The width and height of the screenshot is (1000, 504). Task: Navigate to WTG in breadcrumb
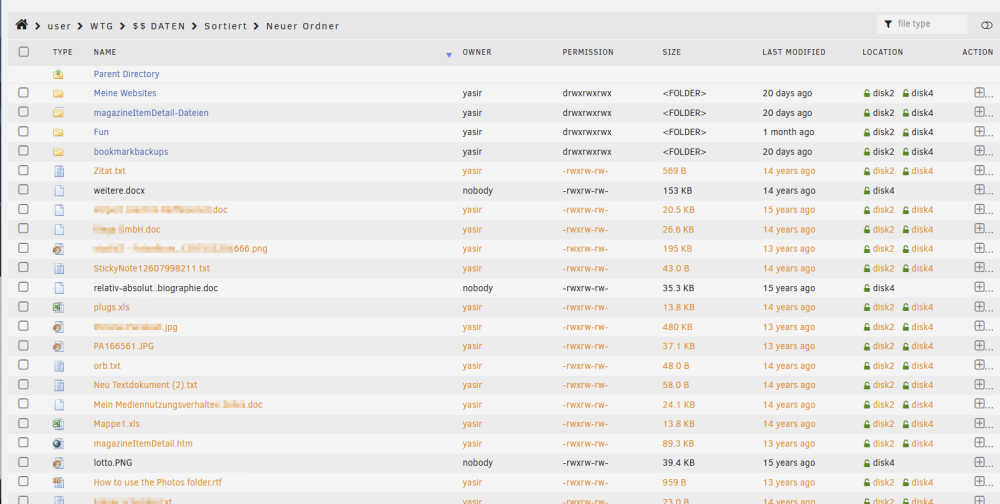pos(101,26)
